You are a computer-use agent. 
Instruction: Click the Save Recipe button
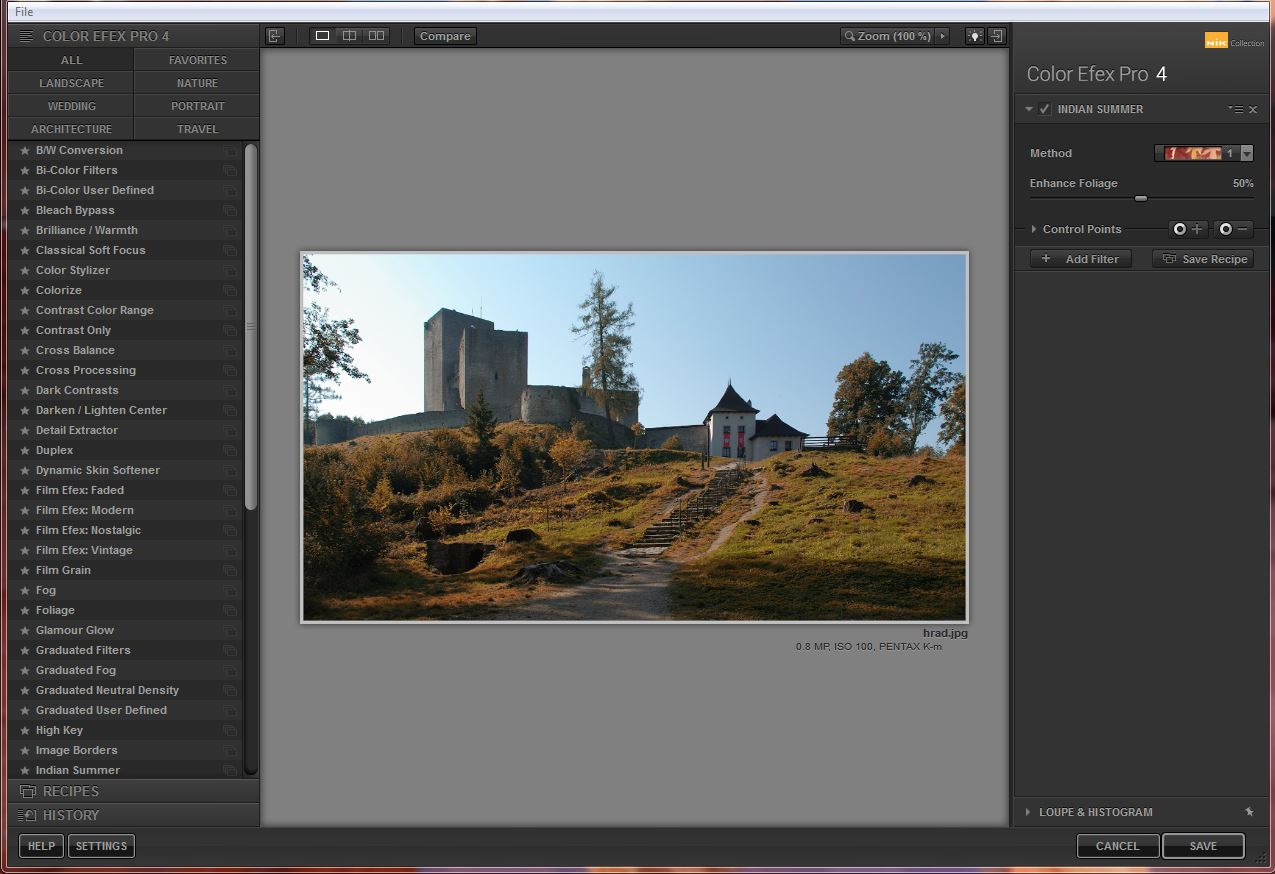tap(1203, 259)
